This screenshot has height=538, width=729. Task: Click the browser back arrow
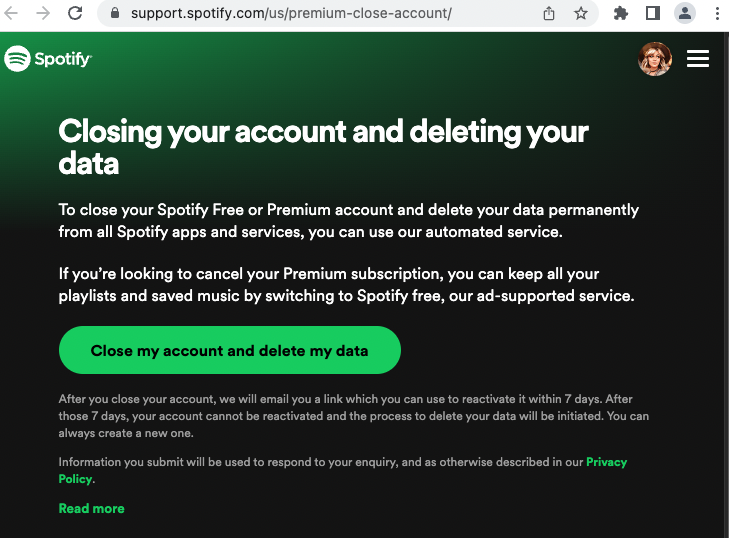pyautogui.click(x=12, y=13)
